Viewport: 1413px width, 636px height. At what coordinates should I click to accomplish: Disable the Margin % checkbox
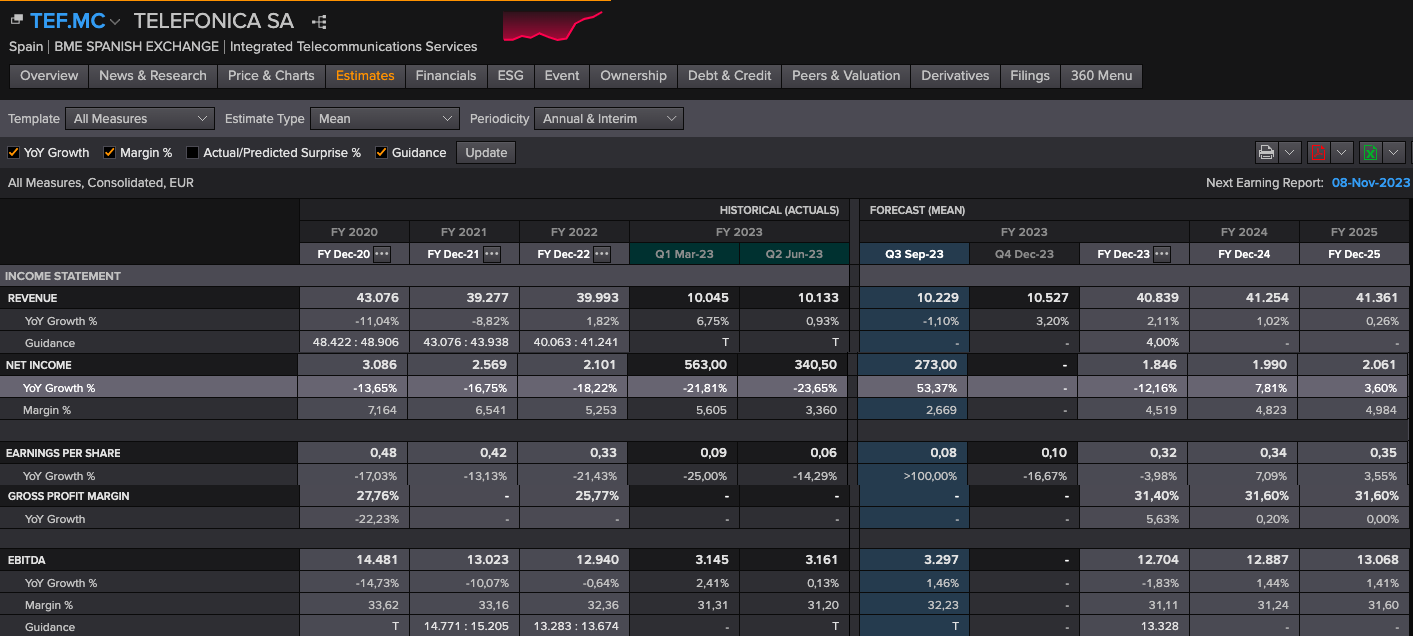click(x=110, y=153)
